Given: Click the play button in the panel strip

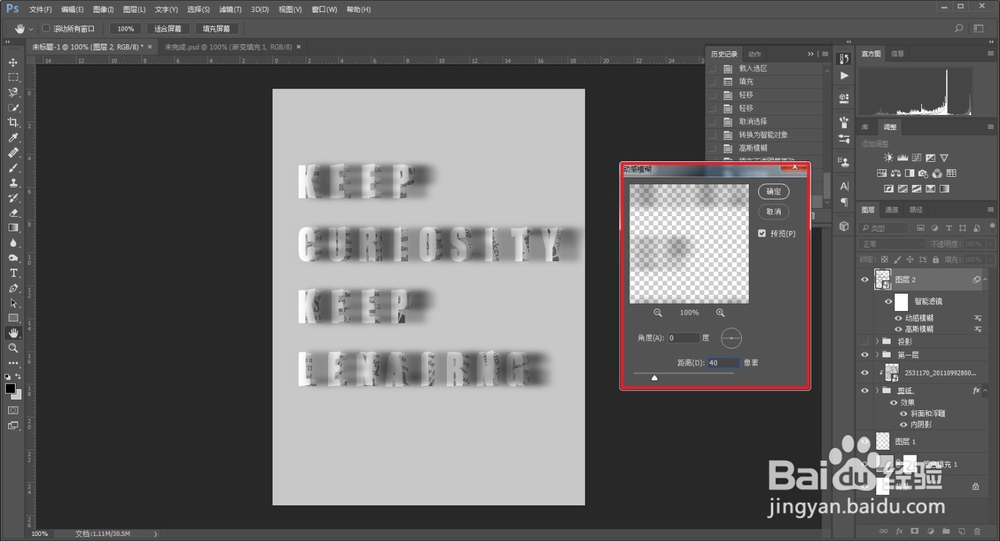Looking at the screenshot, I should pyautogui.click(x=844, y=76).
